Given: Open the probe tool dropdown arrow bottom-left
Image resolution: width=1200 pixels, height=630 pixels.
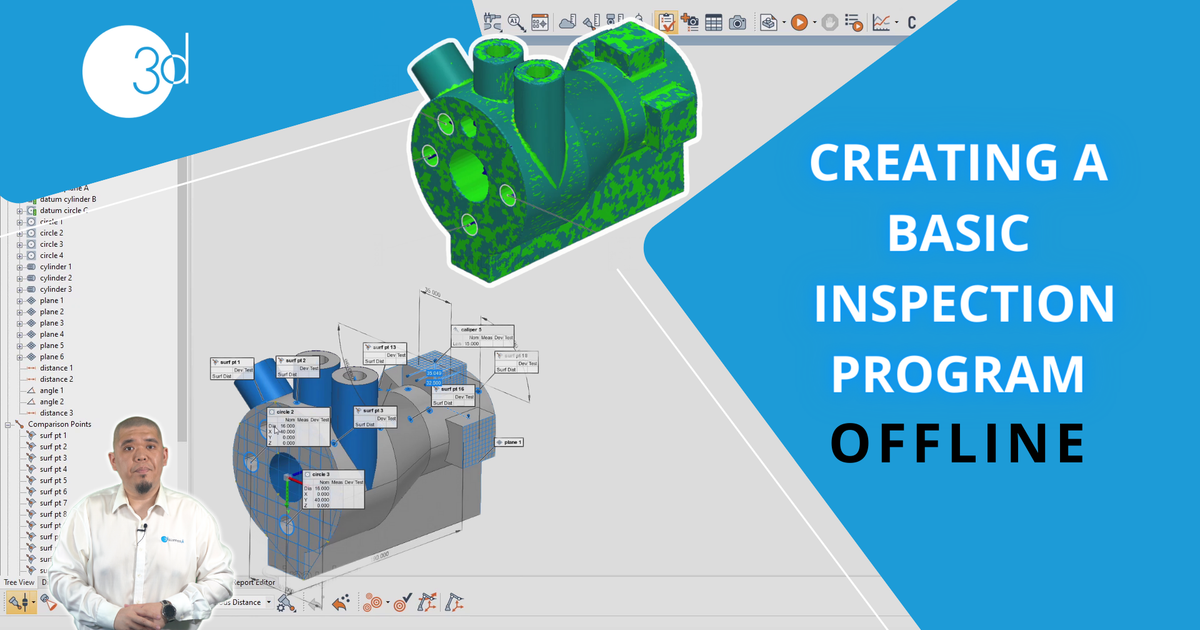Looking at the screenshot, I should [x=34, y=603].
